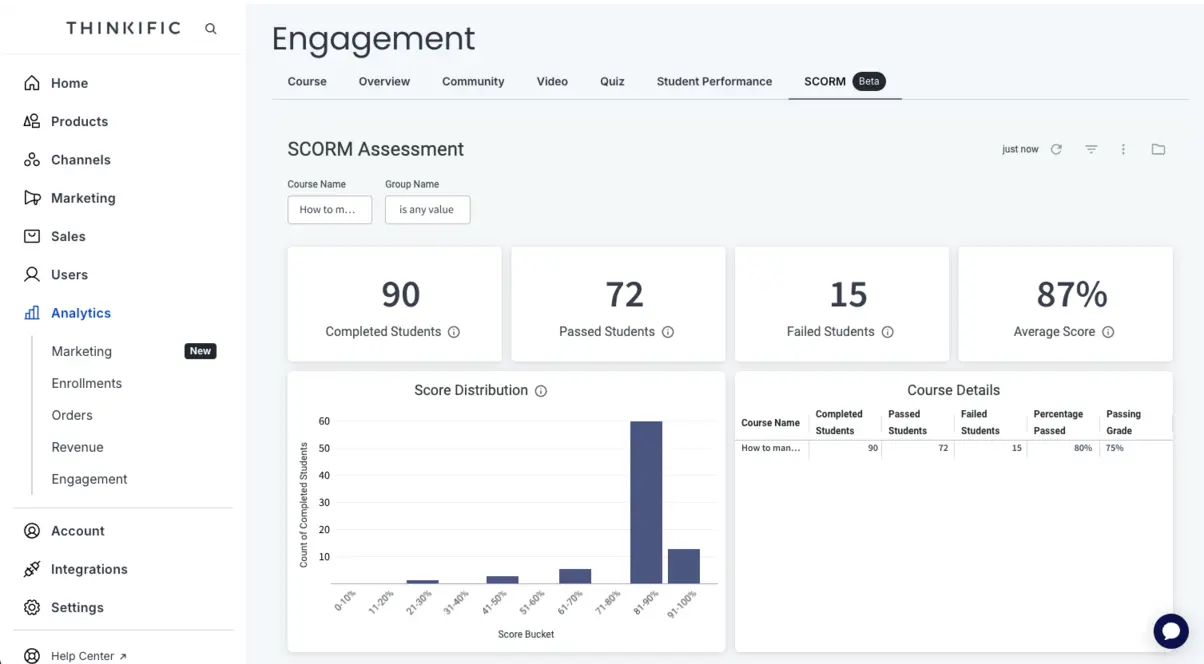Screen dimensions: 1204x664
Task: Select the Video tab
Action: [x=552, y=82]
